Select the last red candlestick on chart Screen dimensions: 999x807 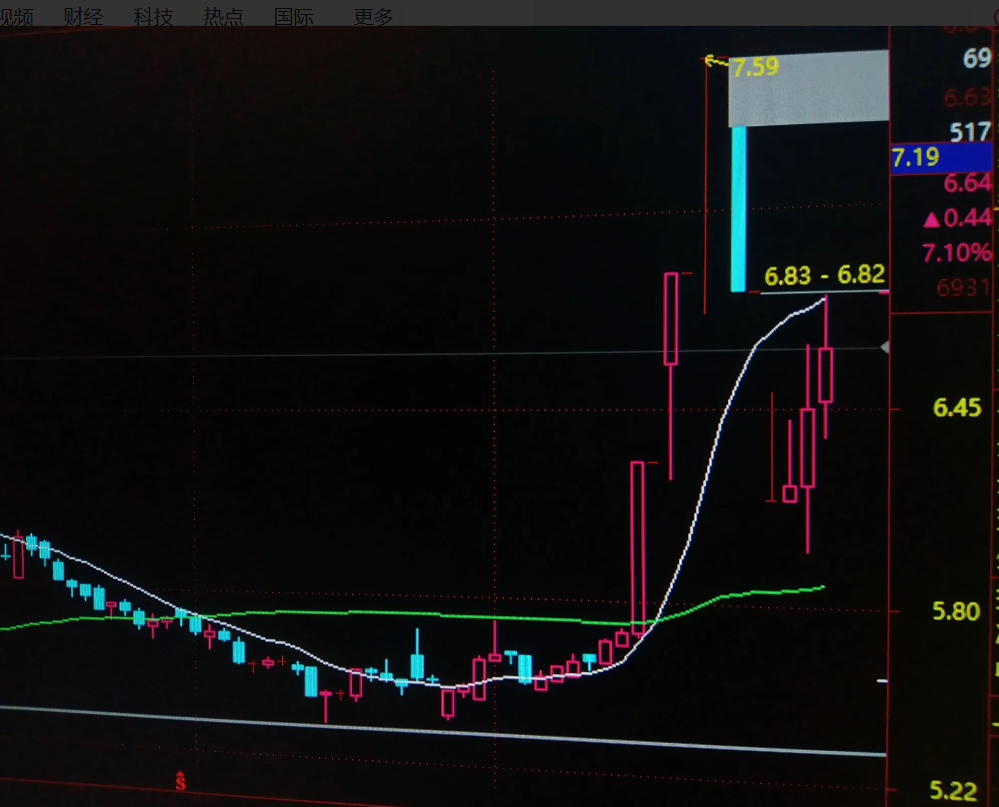(825, 375)
